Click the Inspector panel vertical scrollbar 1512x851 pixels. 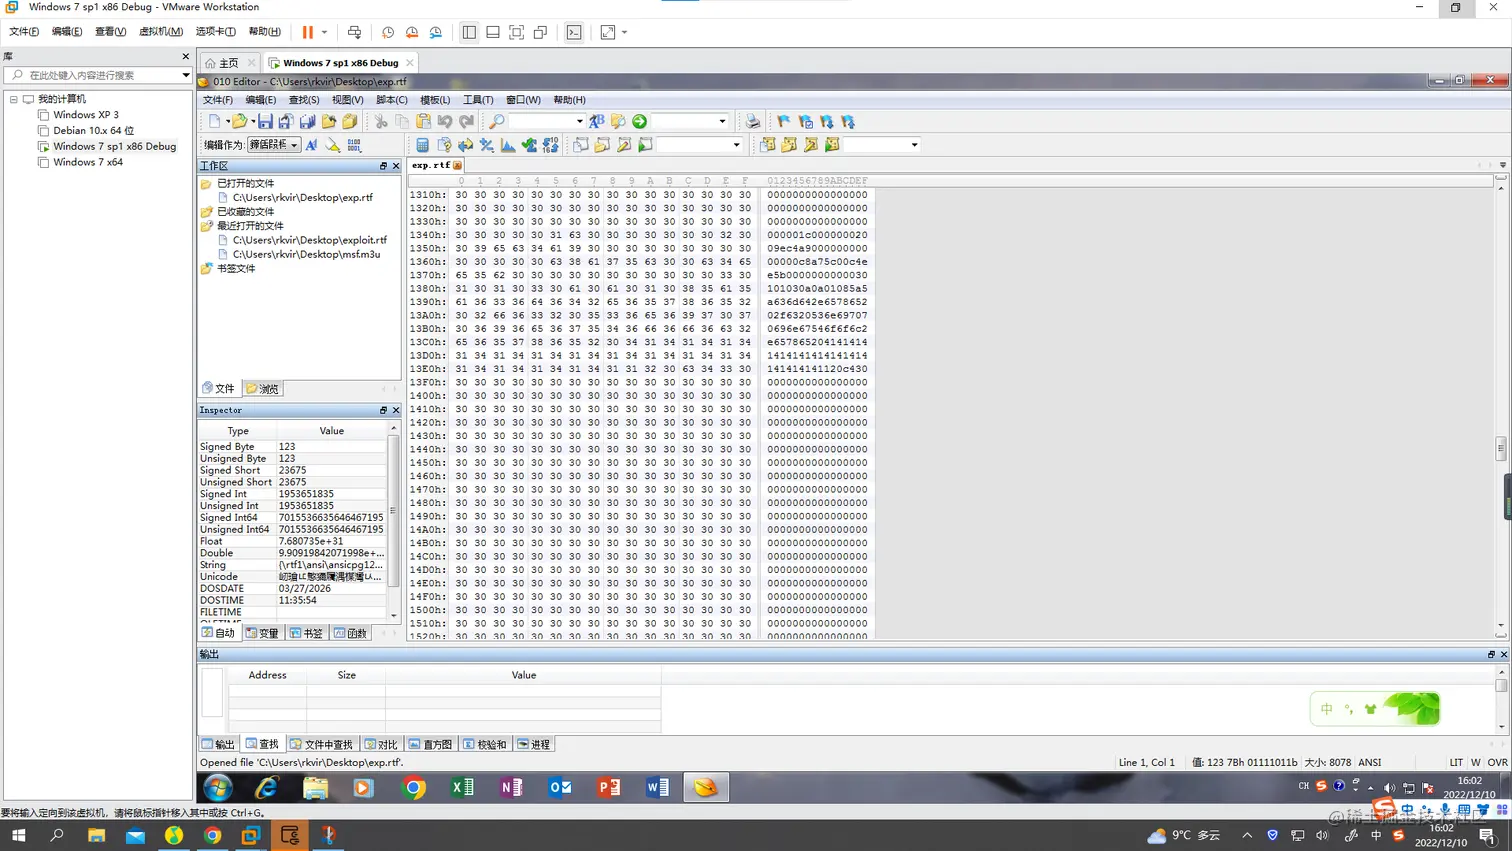tap(393, 522)
